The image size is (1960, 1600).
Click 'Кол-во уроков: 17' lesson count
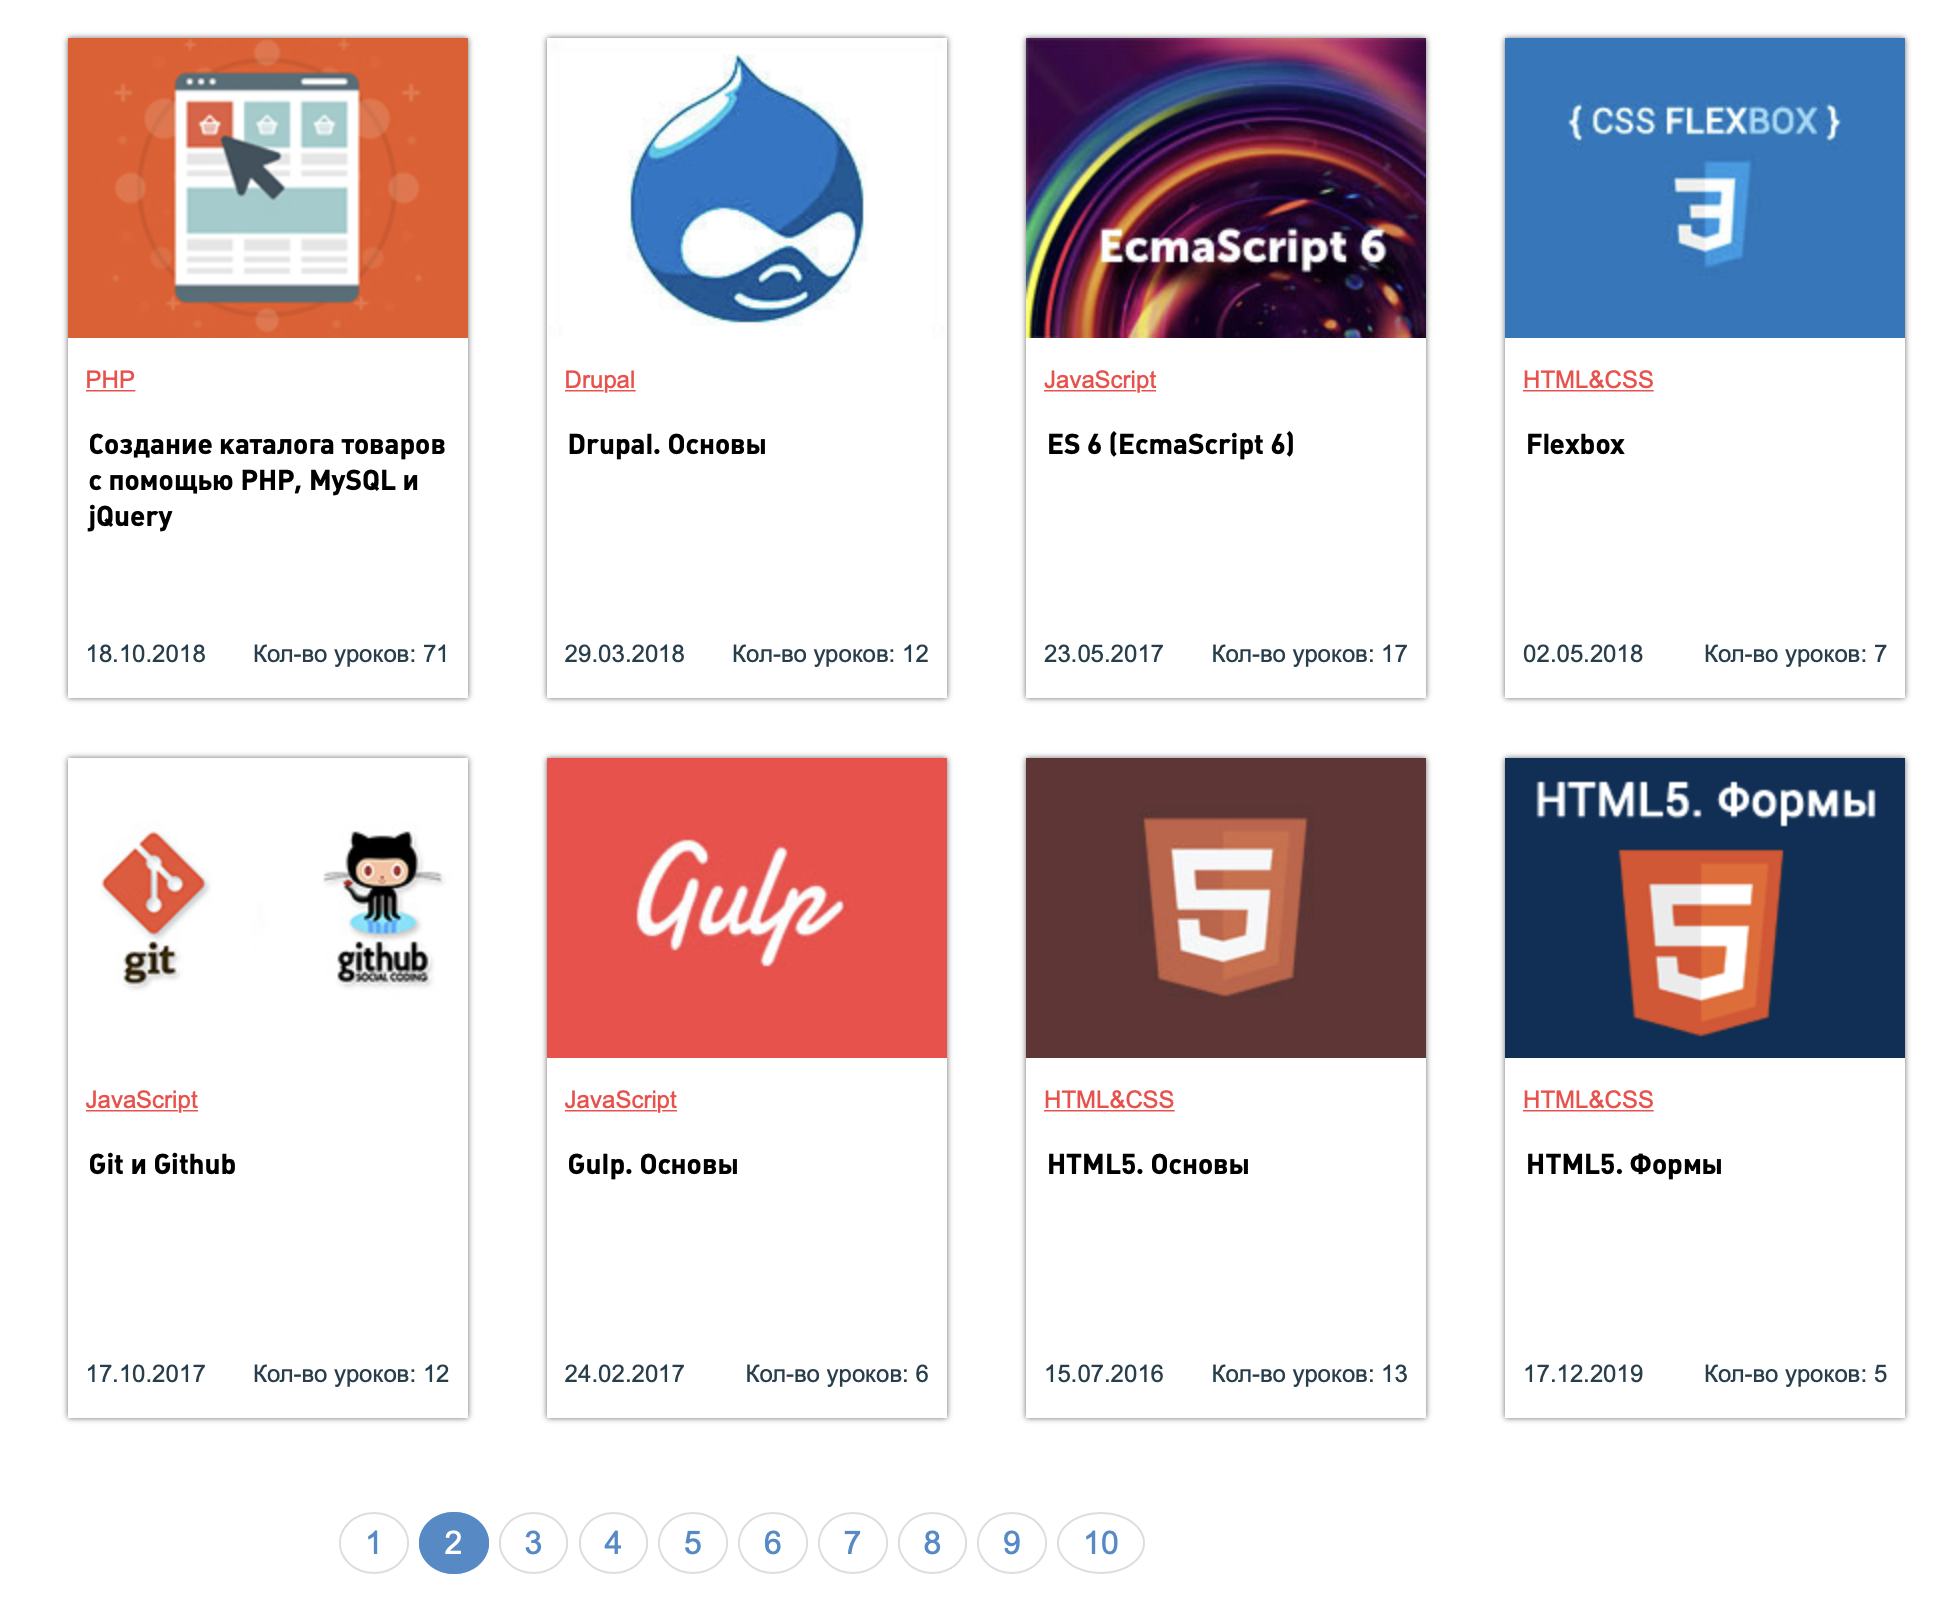click(1310, 654)
